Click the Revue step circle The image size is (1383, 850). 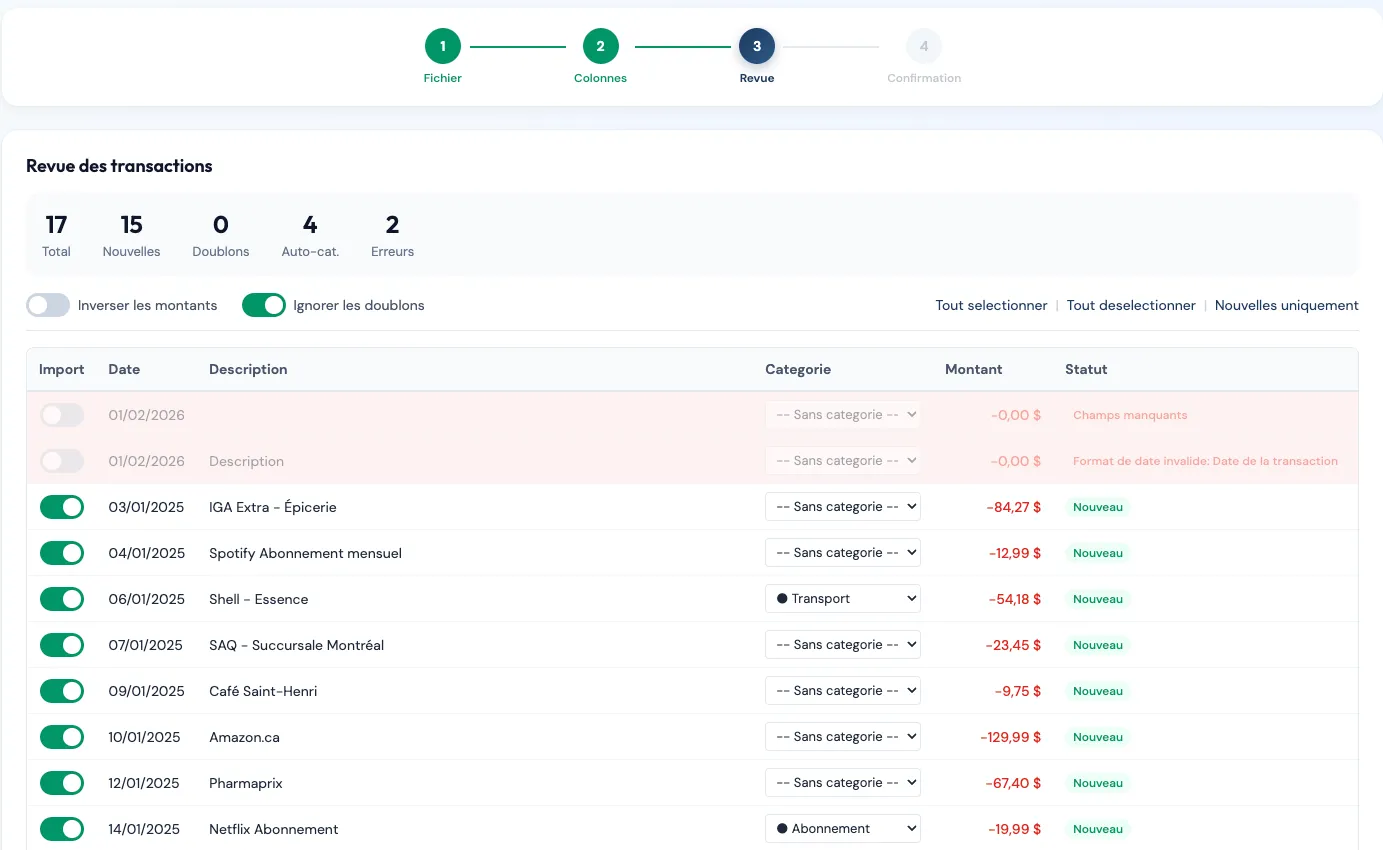[756, 46]
